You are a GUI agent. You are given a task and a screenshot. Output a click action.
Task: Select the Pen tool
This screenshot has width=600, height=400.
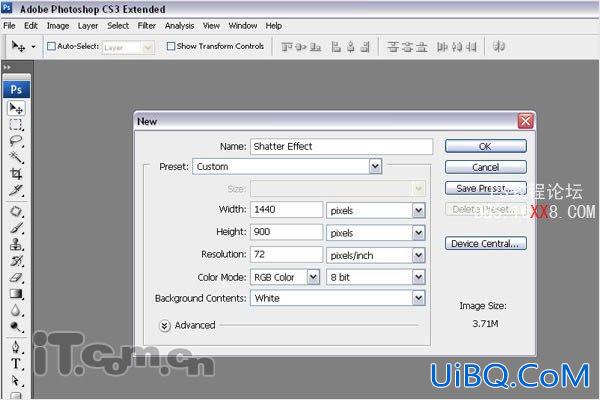tap(16, 347)
